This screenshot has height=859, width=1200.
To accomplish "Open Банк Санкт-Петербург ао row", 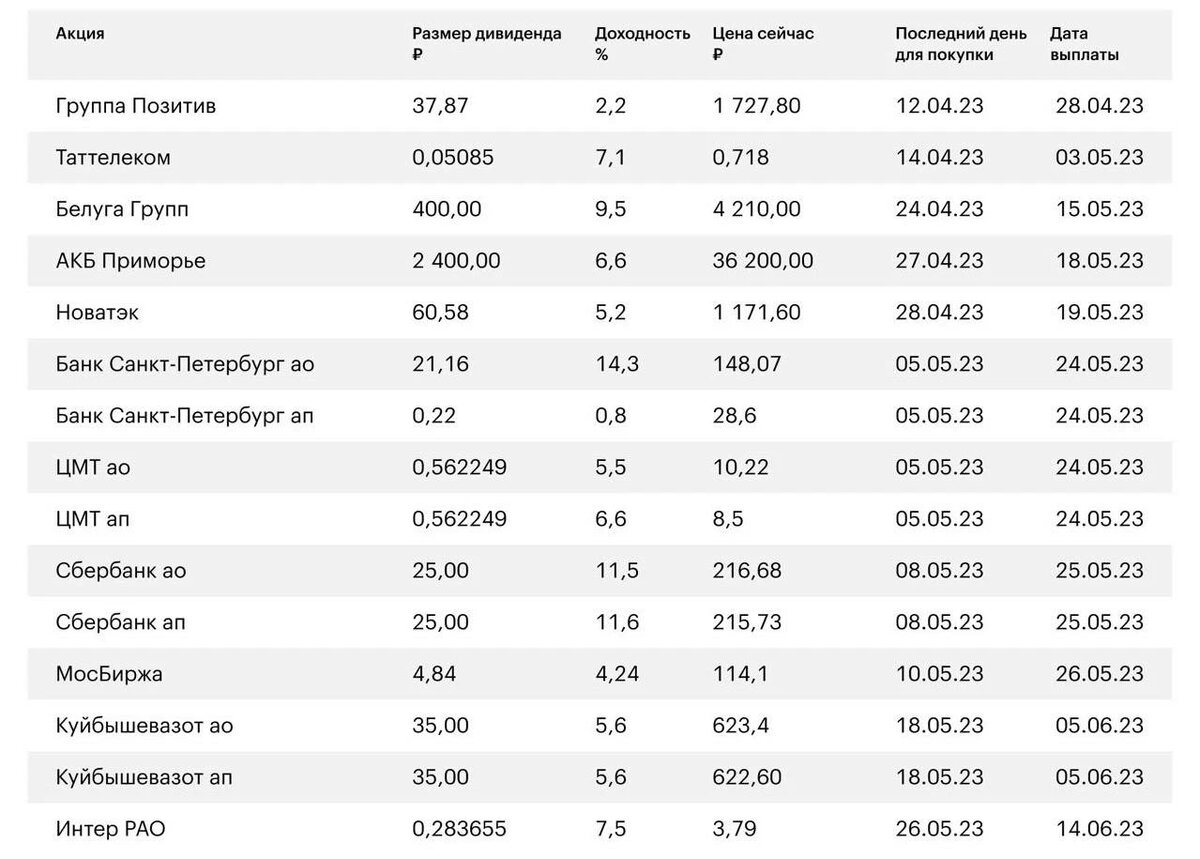I will coord(600,365).
